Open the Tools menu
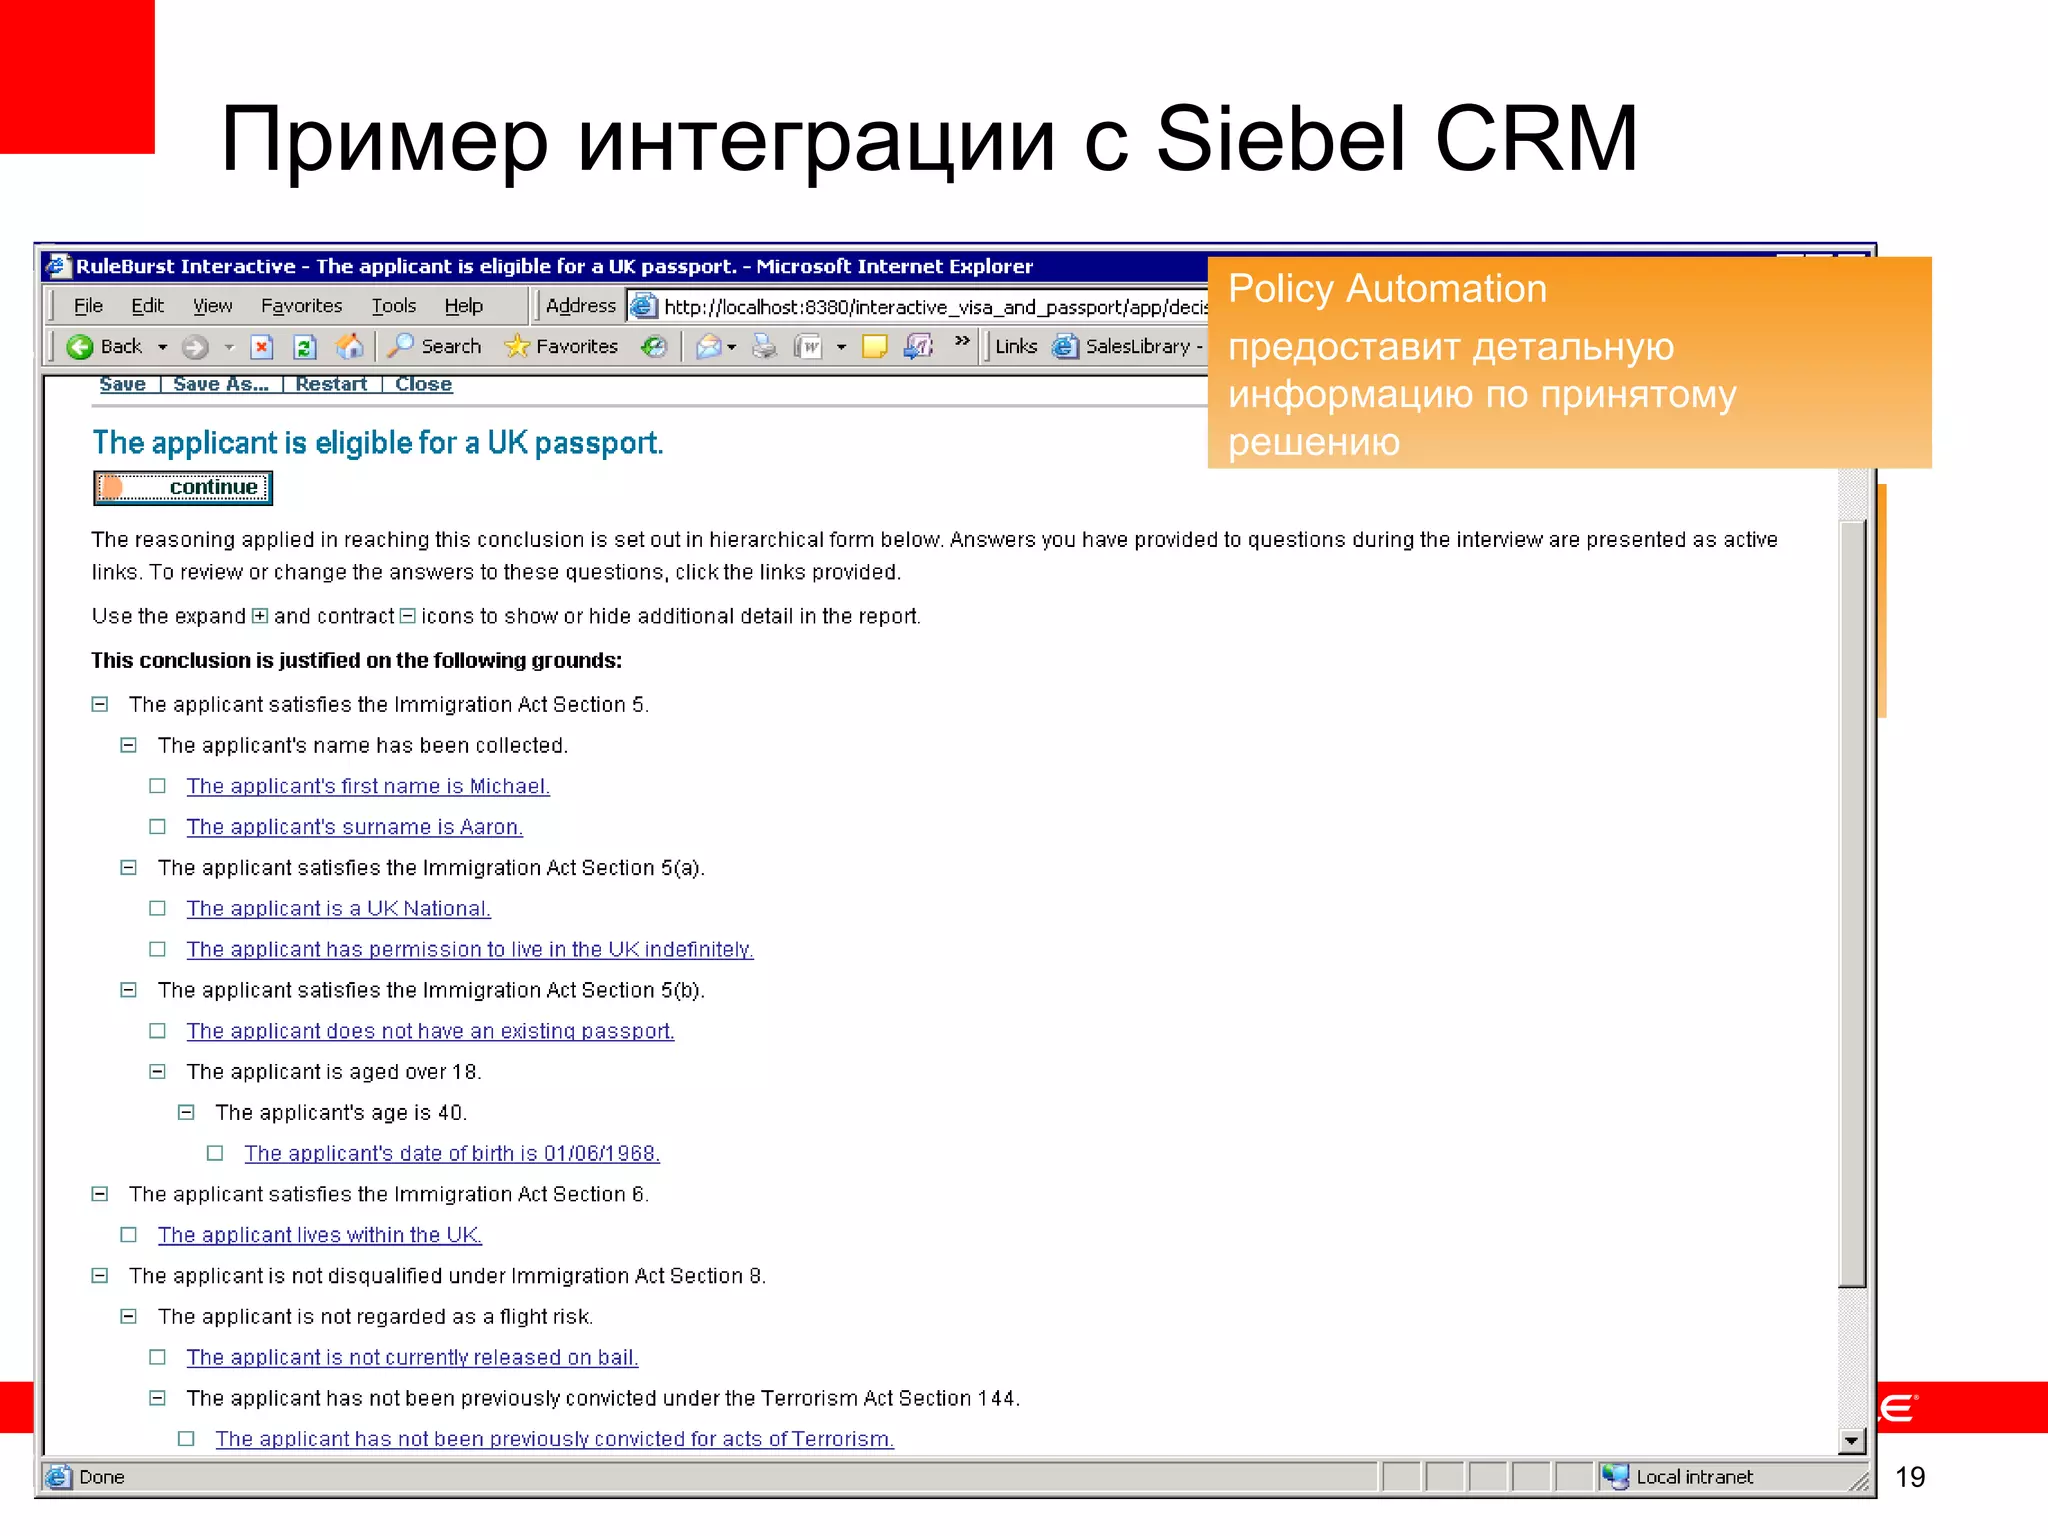Viewport: 2048px width, 1536px height. (x=394, y=305)
